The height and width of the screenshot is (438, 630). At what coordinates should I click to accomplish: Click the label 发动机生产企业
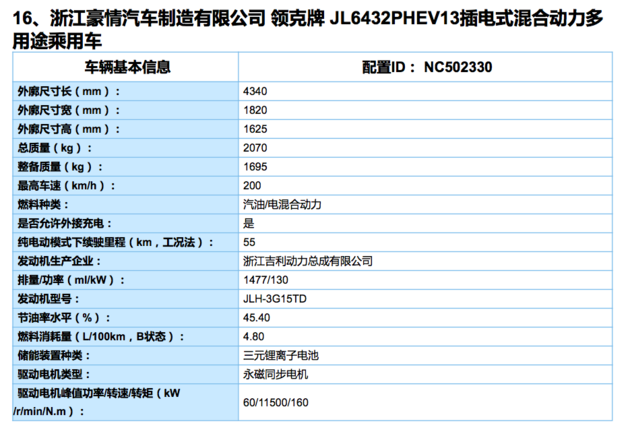coord(59,262)
